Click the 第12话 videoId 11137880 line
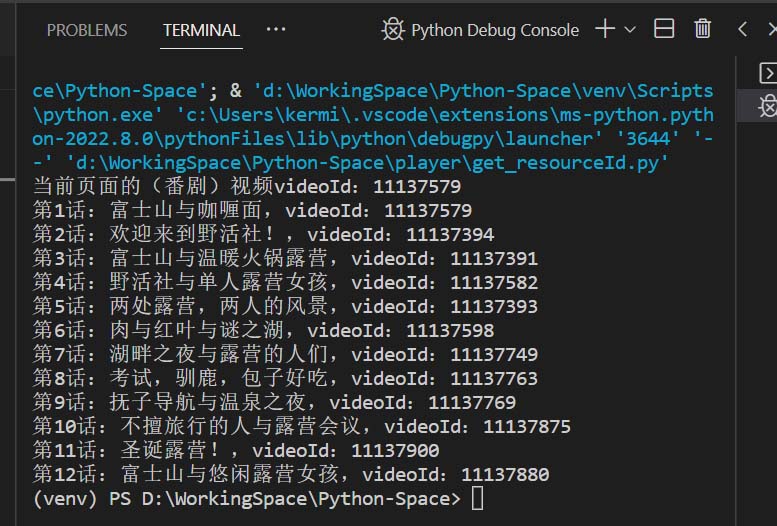The height and width of the screenshot is (526, 777). pos(291,474)
